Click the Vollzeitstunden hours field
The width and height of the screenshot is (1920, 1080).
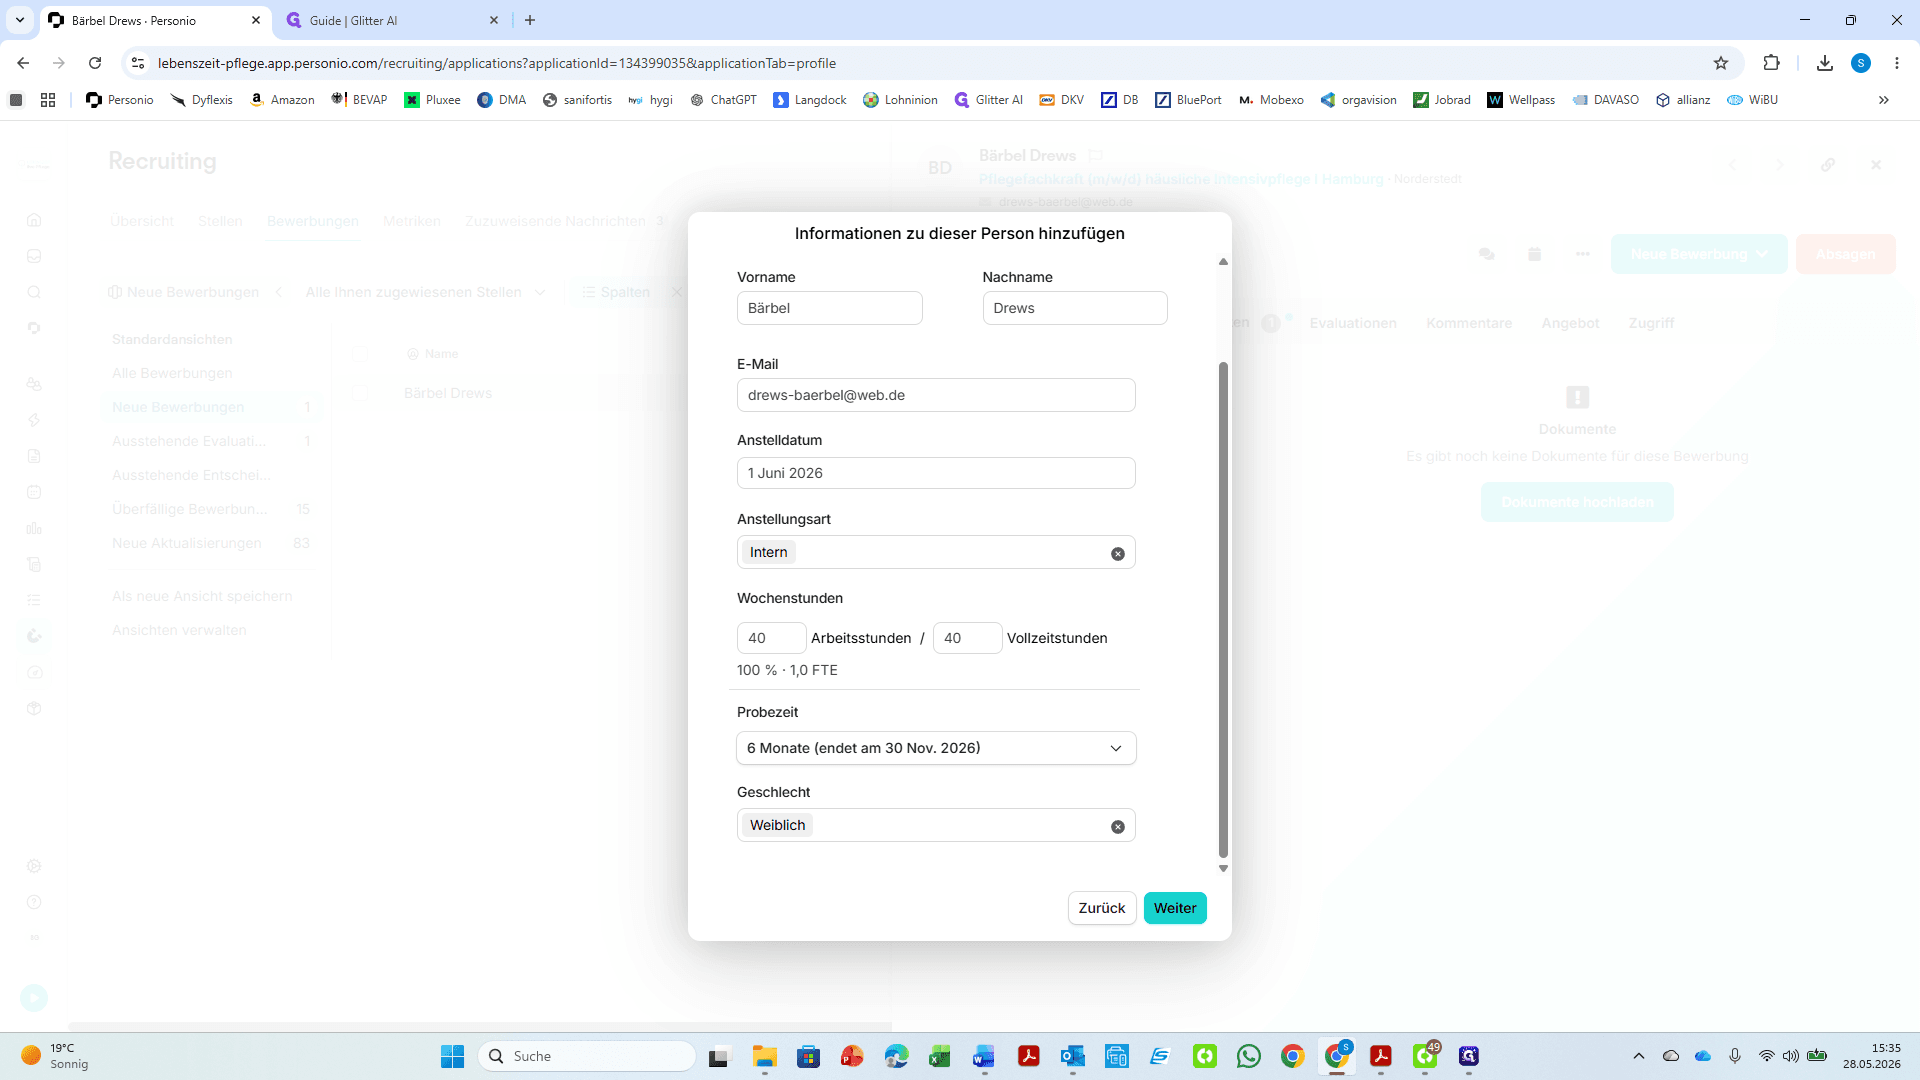tap(967, 638)
